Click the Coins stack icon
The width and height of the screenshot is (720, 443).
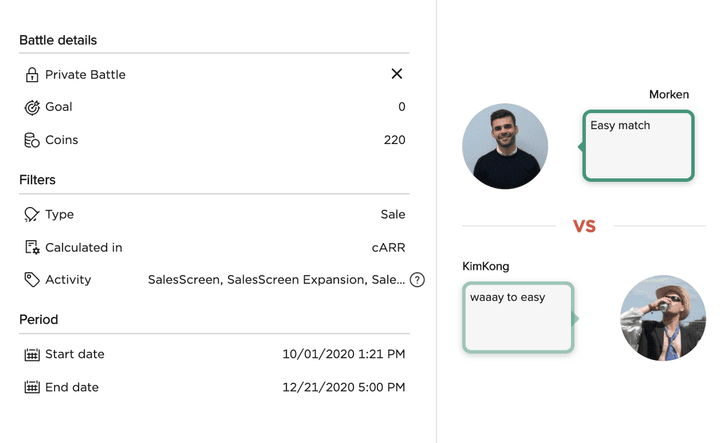click(32, 140)
